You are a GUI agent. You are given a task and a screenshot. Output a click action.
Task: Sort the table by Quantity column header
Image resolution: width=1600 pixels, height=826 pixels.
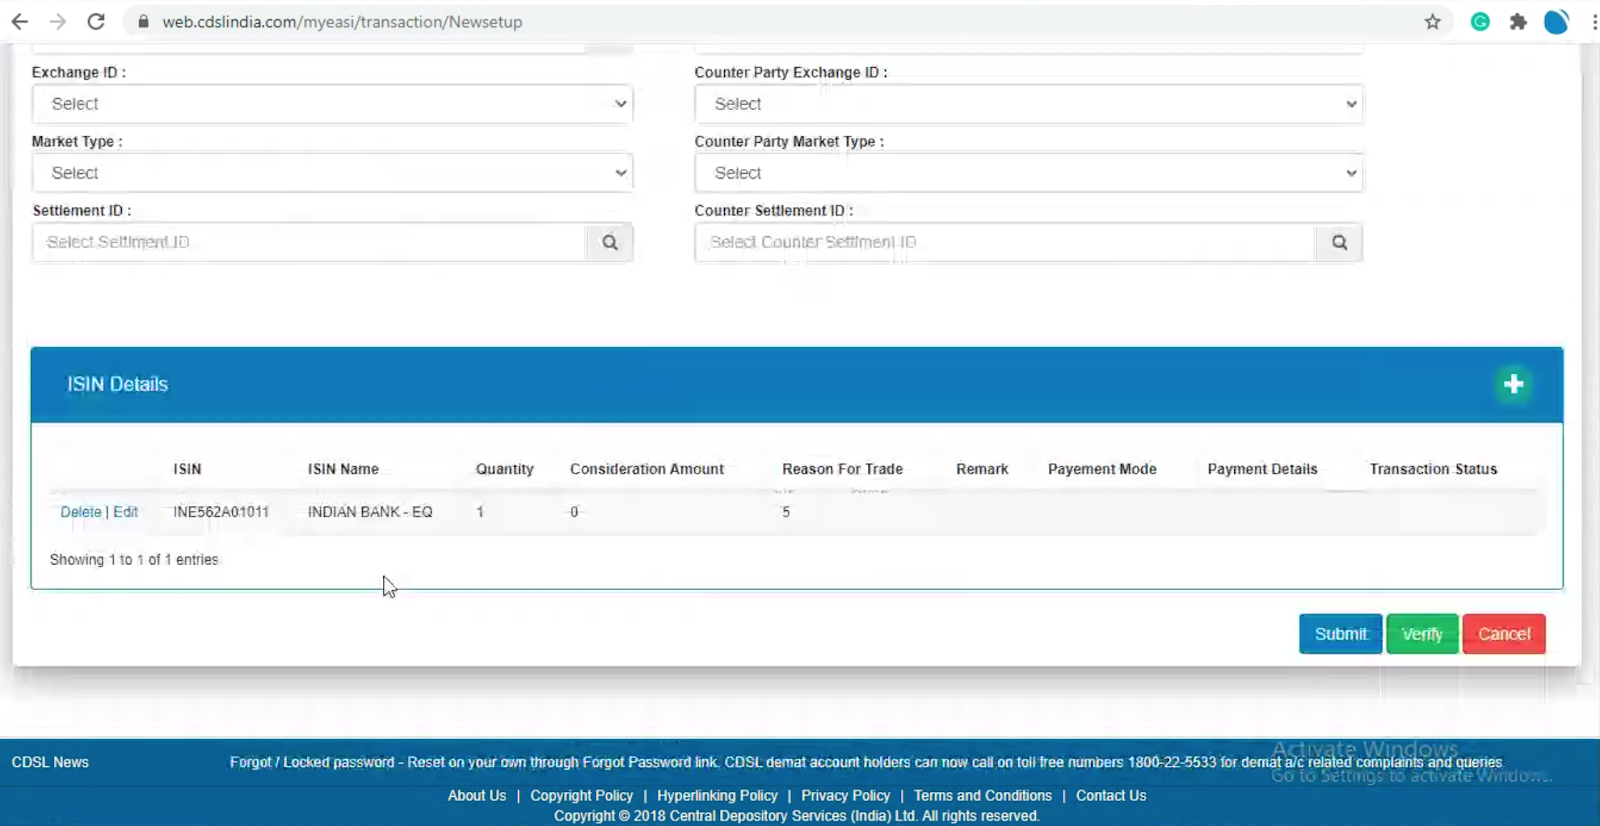coord(504,469)
